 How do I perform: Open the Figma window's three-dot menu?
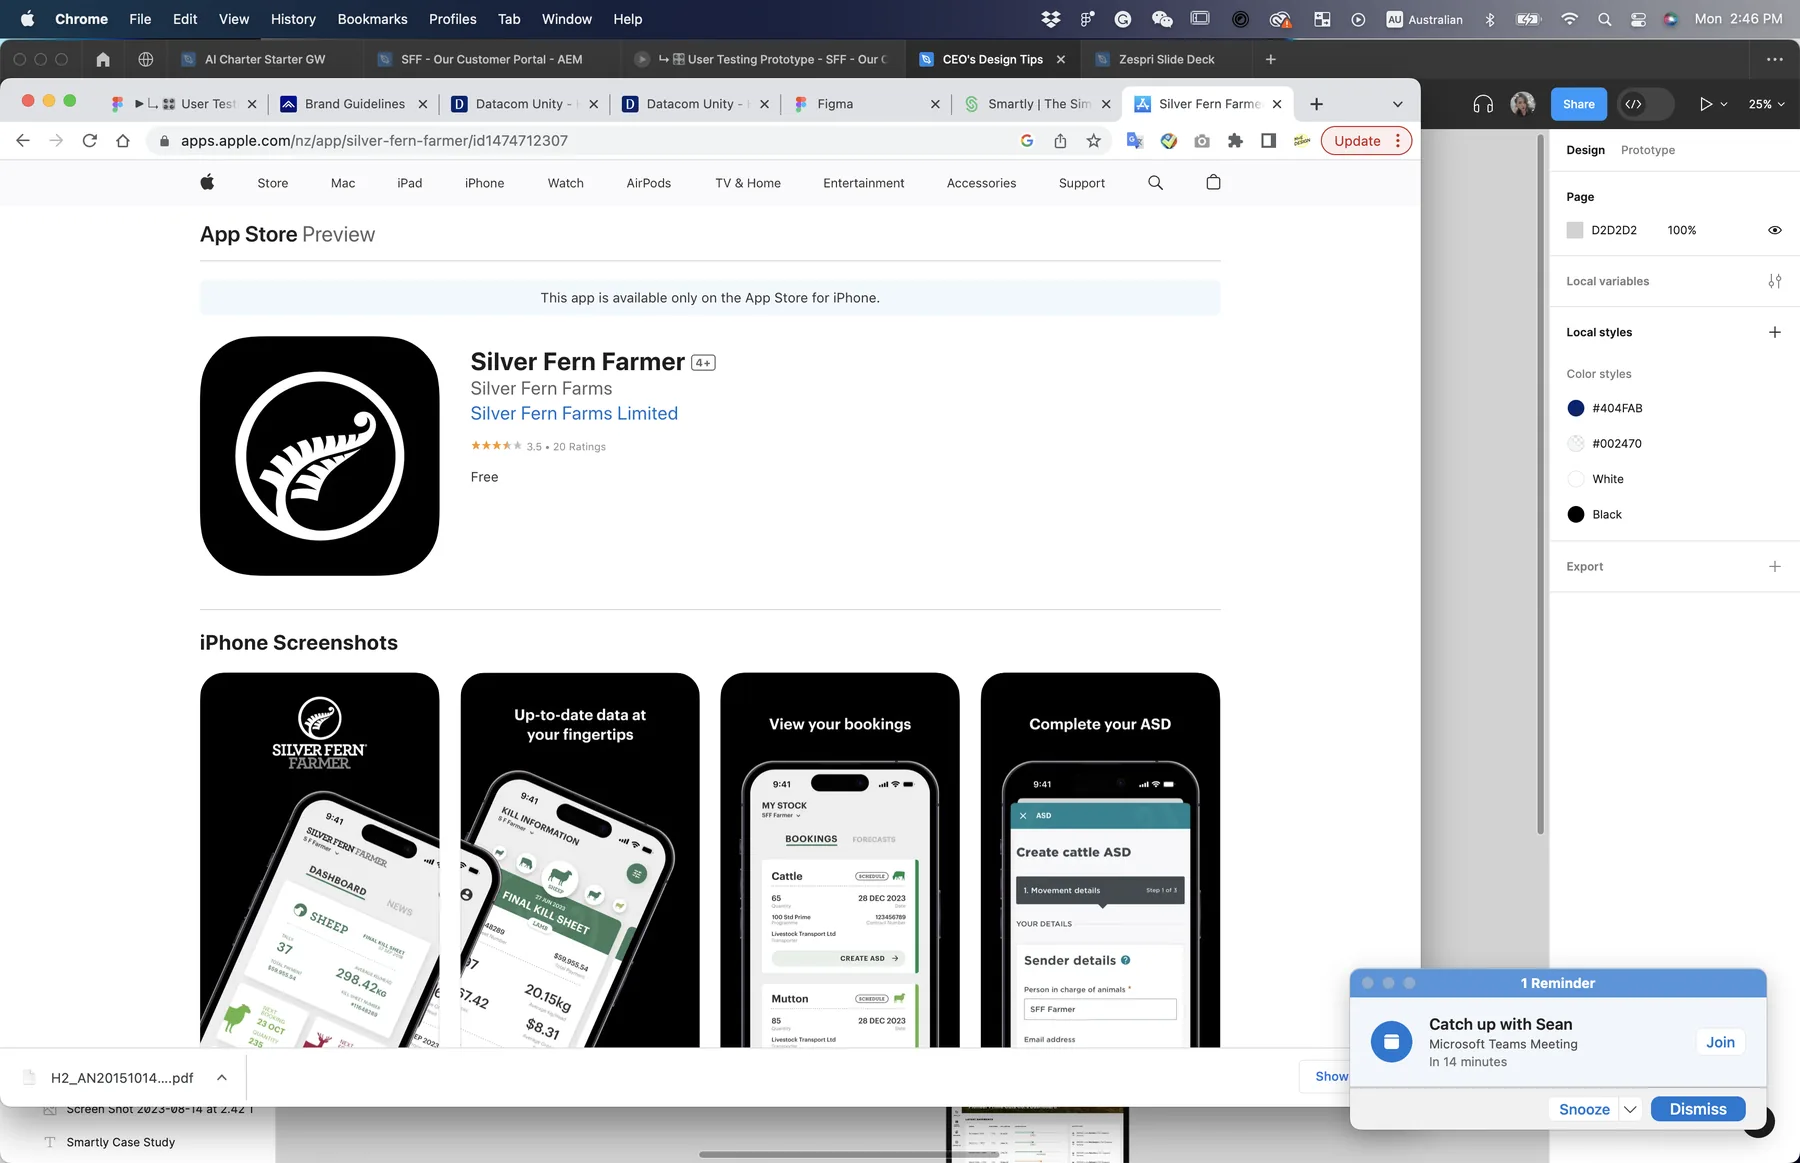point(1774,59)
